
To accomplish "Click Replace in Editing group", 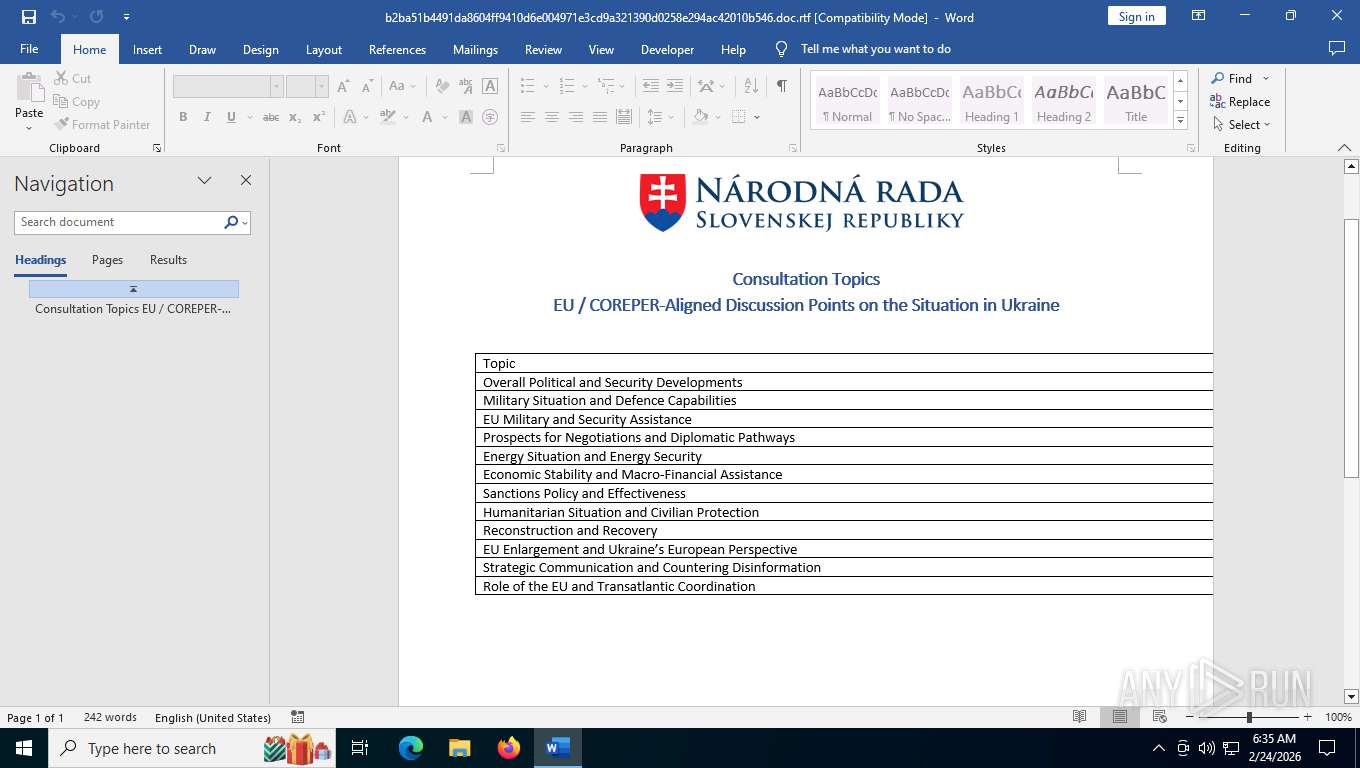I will pos(1240,101).
